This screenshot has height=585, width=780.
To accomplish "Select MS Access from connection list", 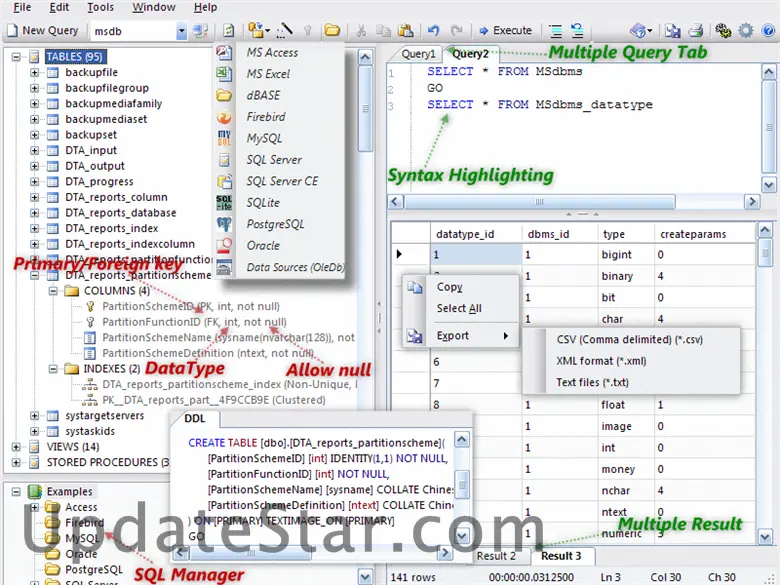I will [280, 52].
